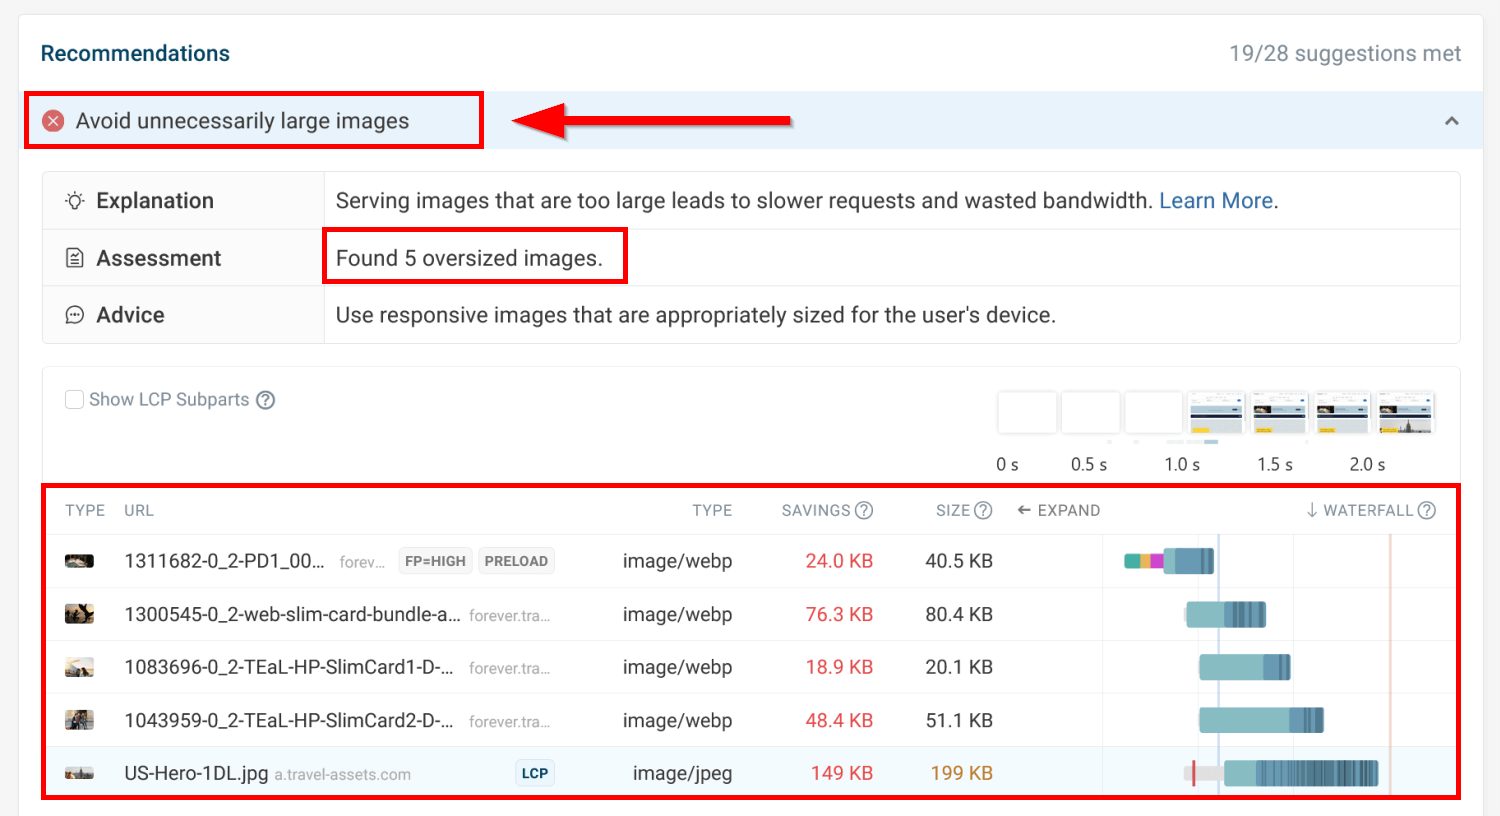Click the PRELOAD badge next to FP=HIGH
Viewport: 1500px width, 816px height.
point(516,560)
